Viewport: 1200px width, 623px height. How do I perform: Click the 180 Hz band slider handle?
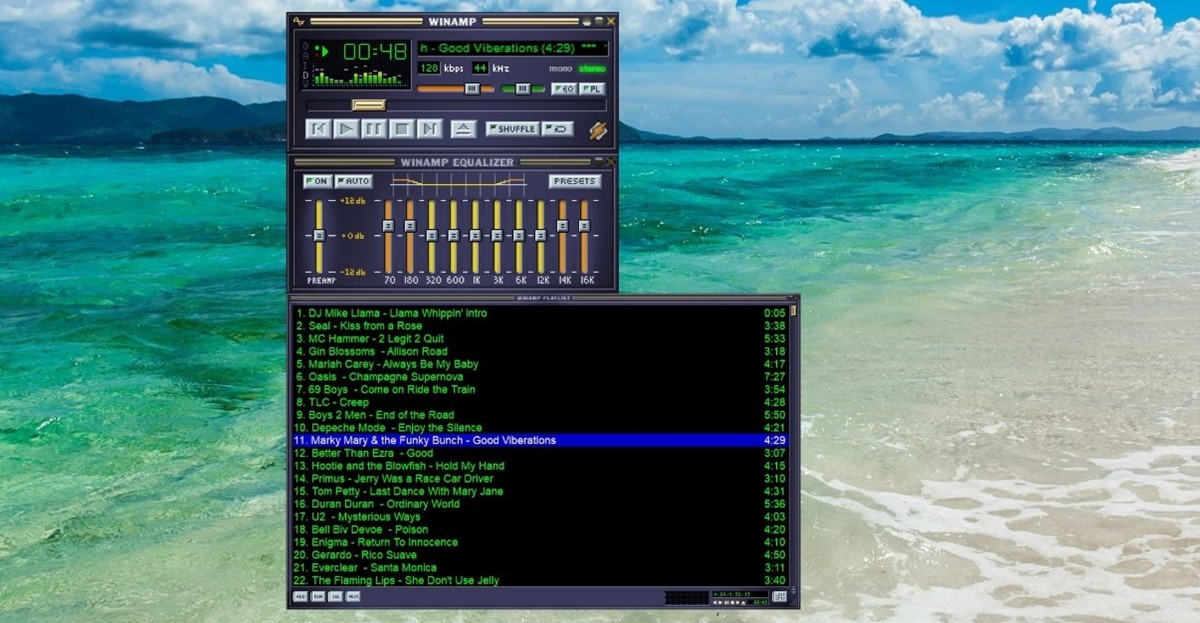(410, 226)
